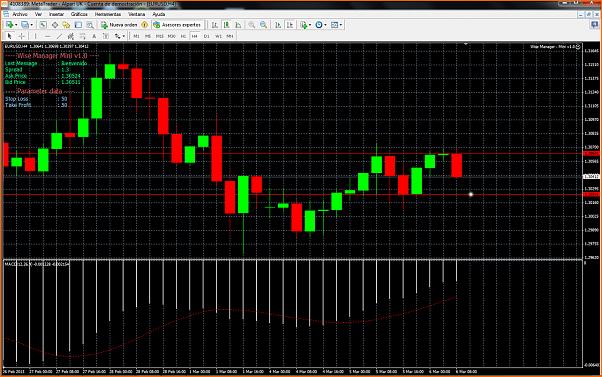Launch MetaEditor with the yellow icon
This screenshot has height=377, width=602.
point(144,25)
